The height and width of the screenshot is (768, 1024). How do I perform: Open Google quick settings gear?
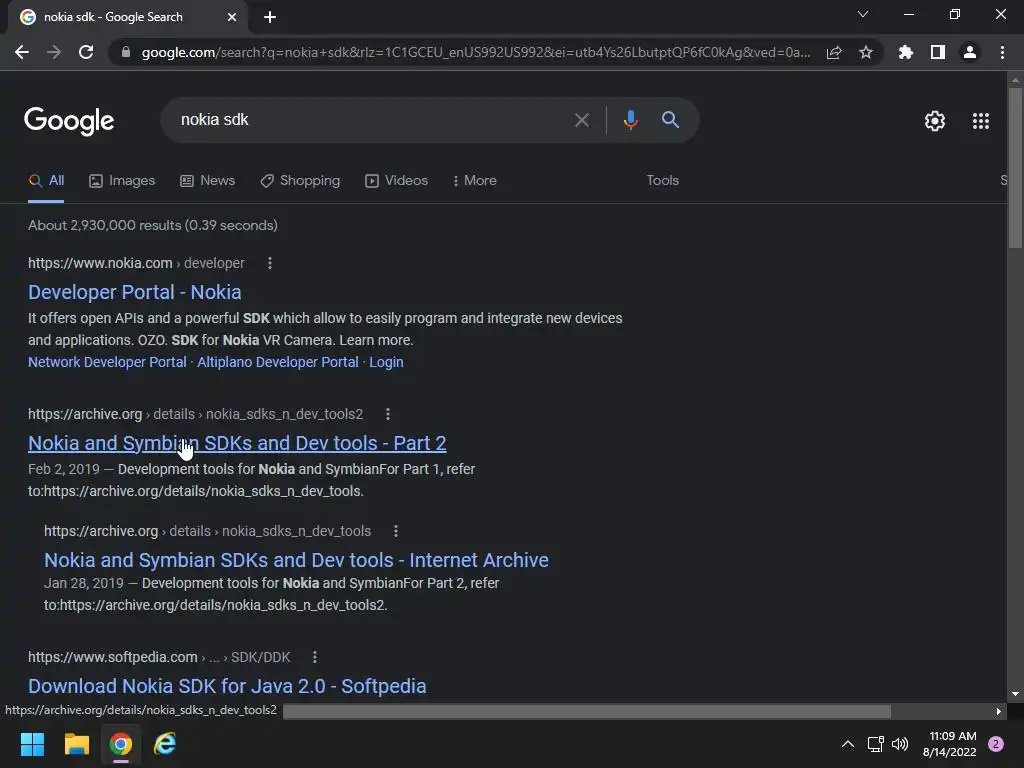point(935,121)
